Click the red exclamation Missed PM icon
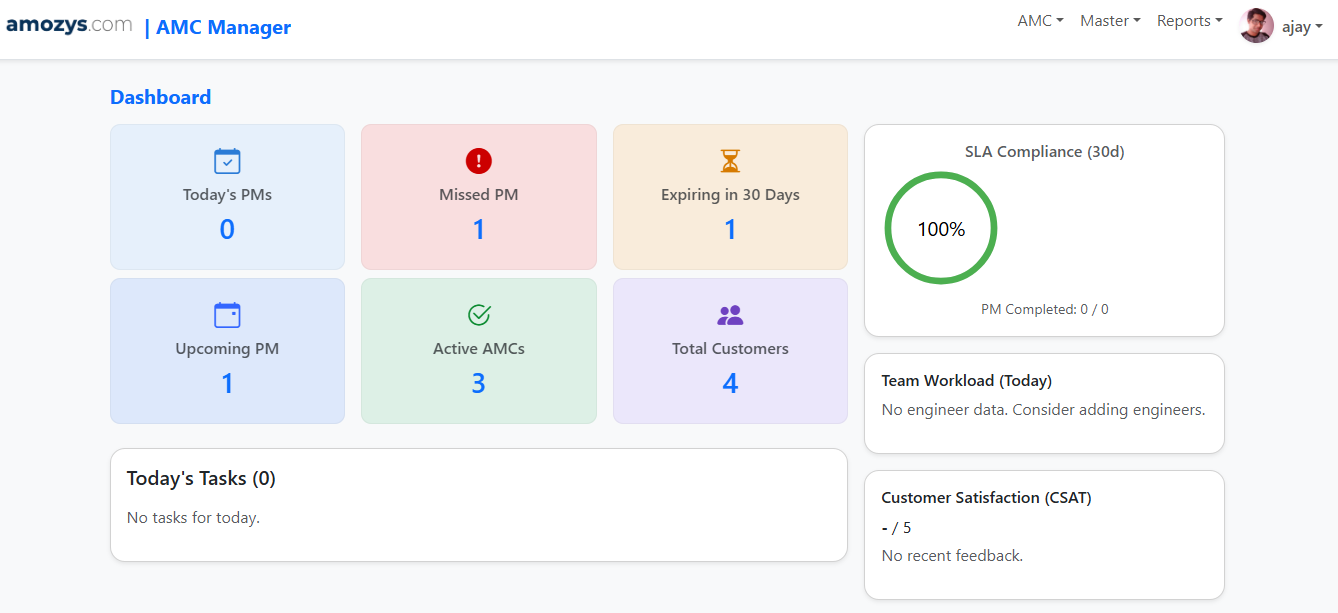The image size is (1338, 613). pyautogui.click(x=479, y=161)
